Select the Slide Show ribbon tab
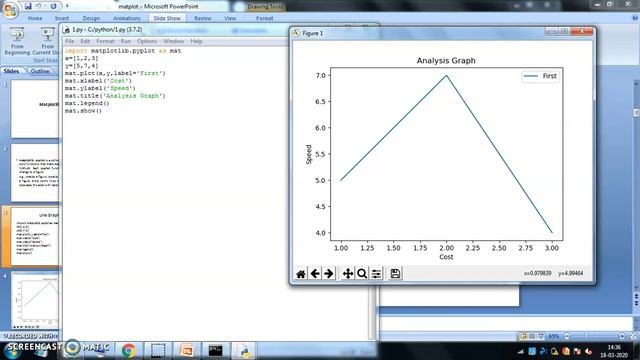640x360 pixels. pyautogui.click(x=167, y=18)
